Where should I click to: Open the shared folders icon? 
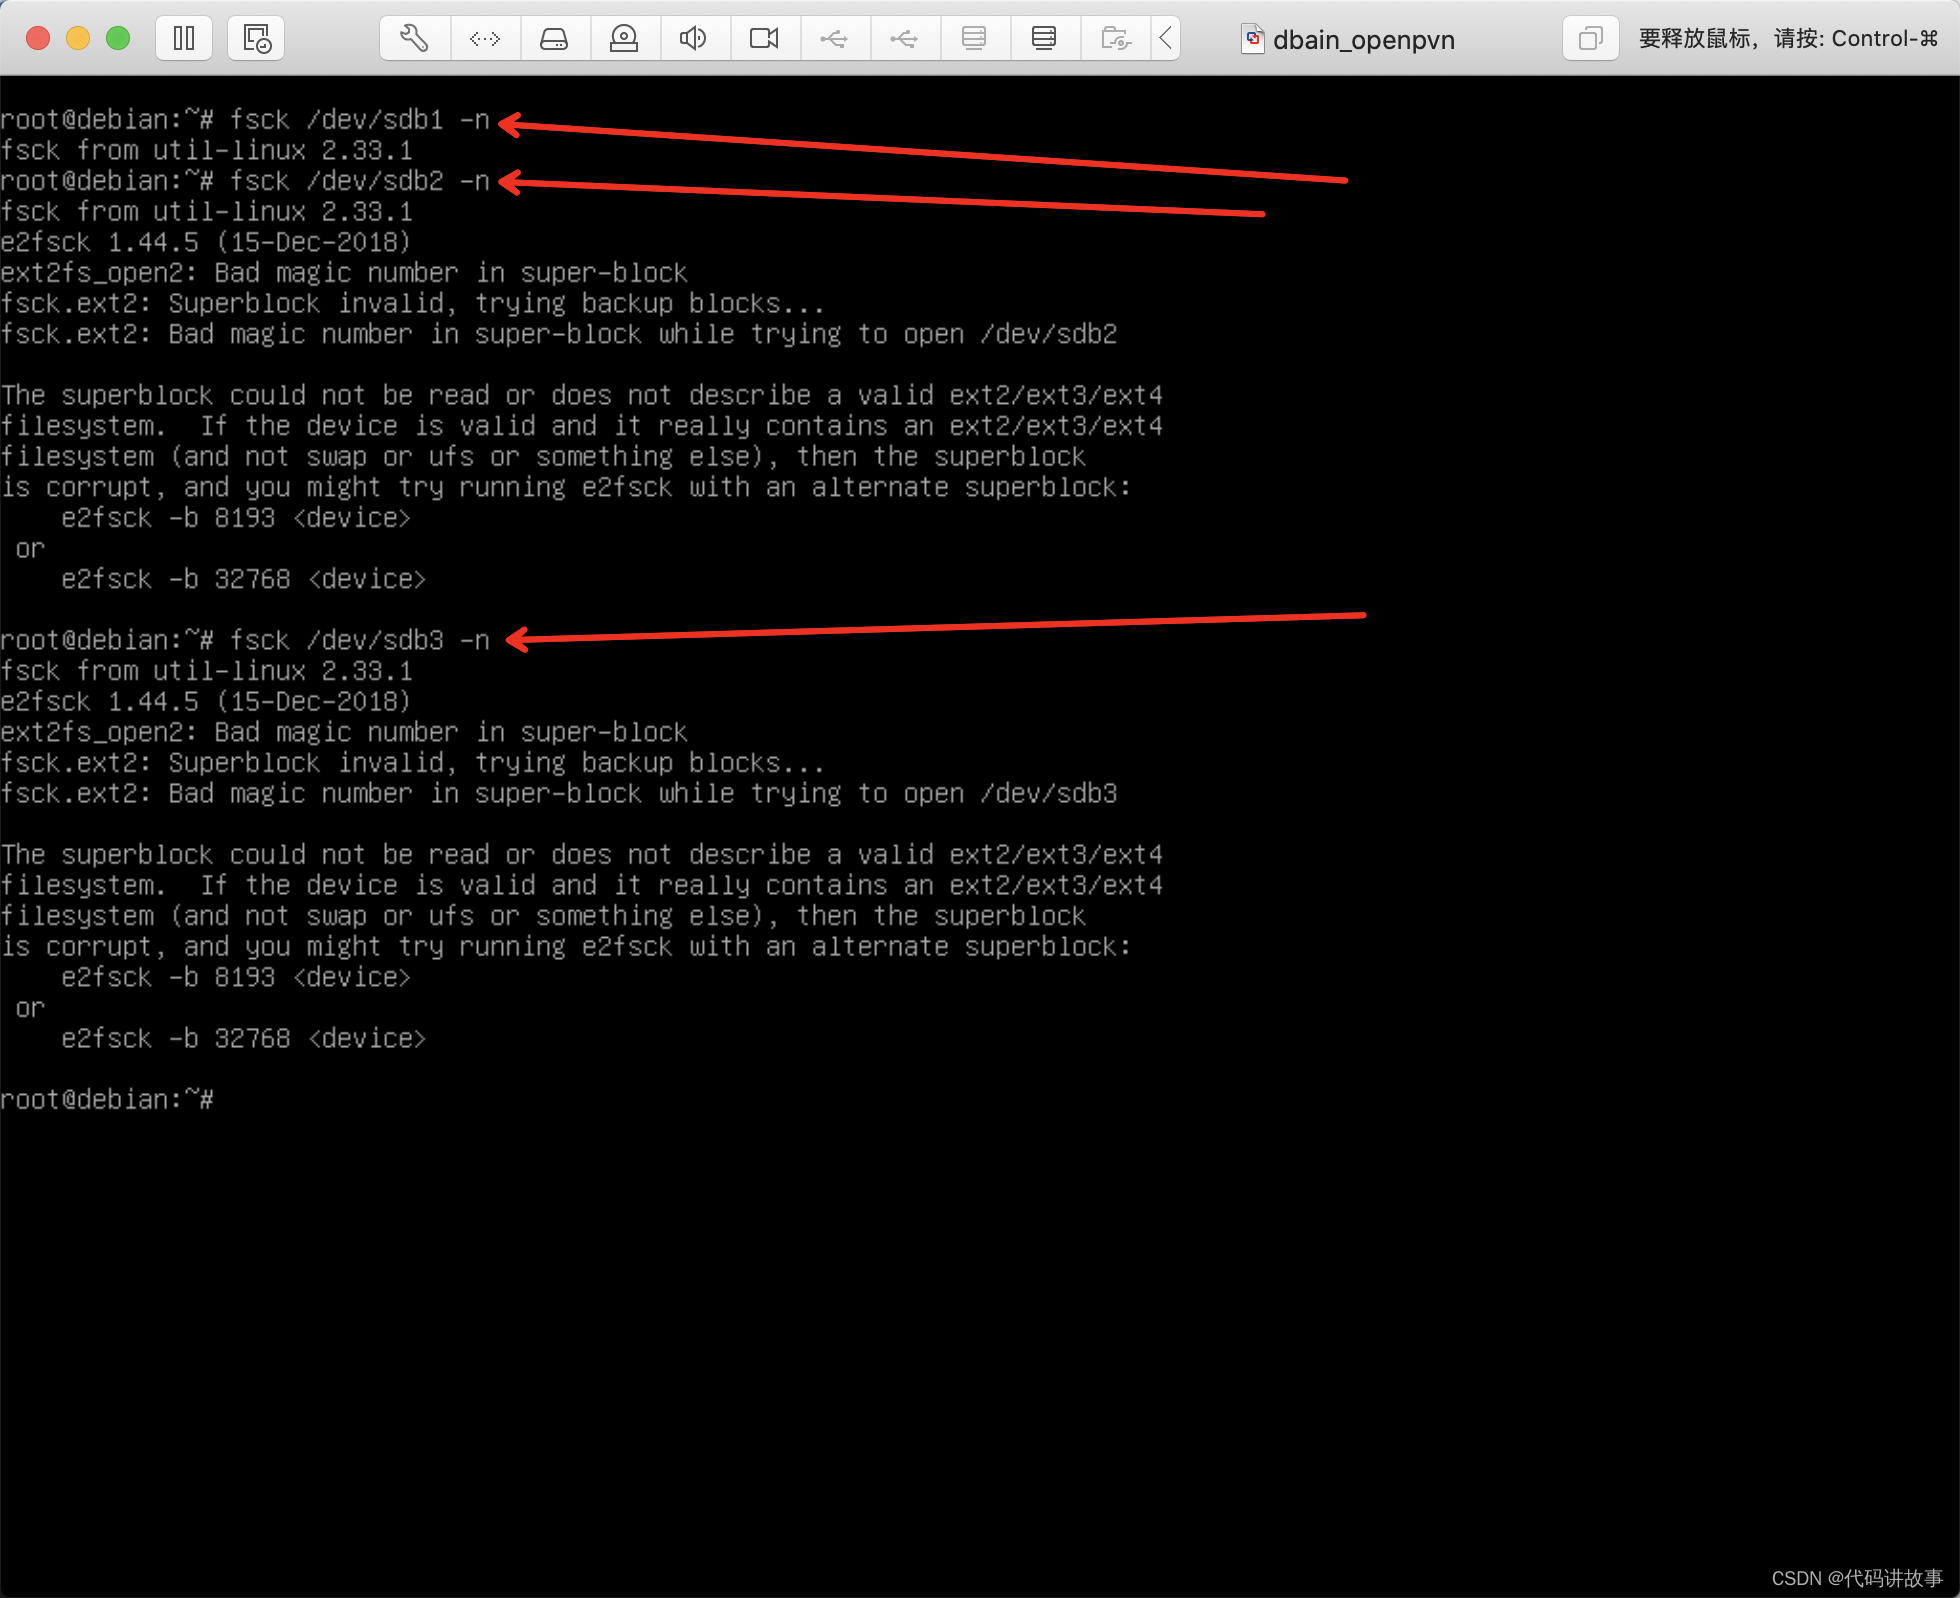click(x=1115, y=39)
